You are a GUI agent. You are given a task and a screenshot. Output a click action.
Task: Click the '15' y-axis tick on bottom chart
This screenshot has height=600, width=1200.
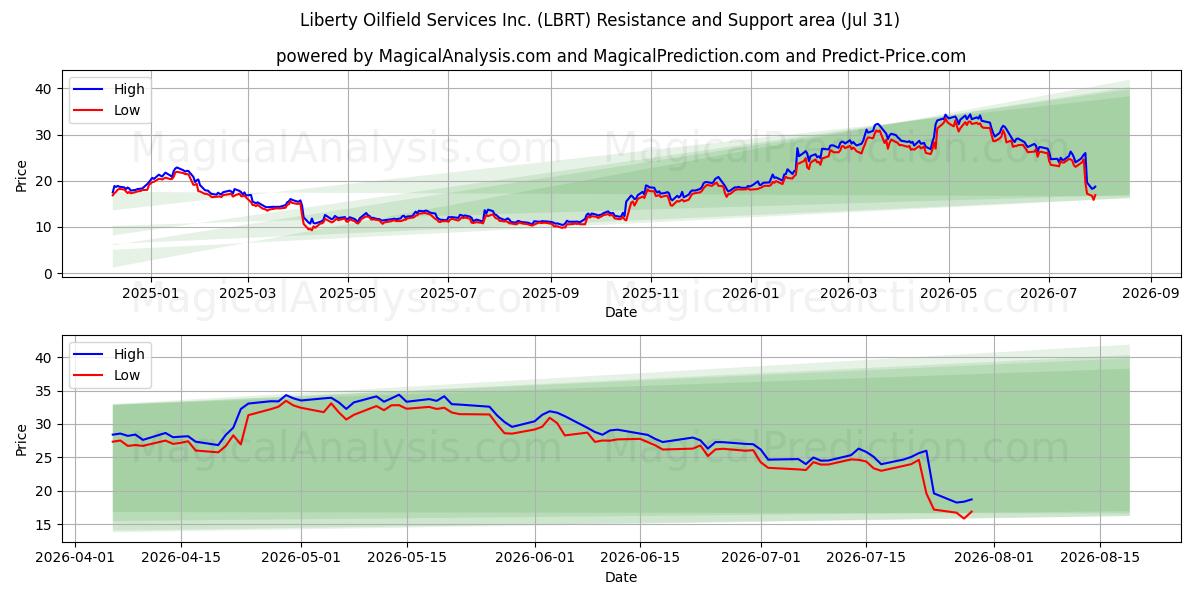click(x=44, y=525)
